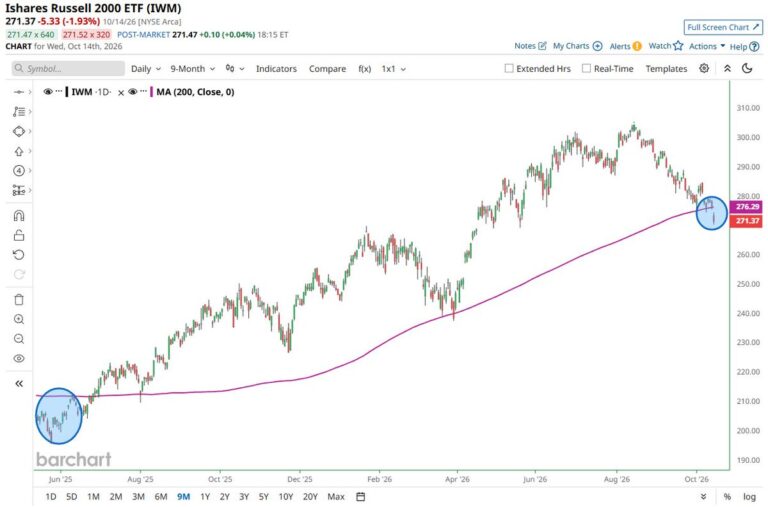Toggle MA 200 indicator visibility eye
This screenshot has height=507, width=768.
[x=132, y=92]
